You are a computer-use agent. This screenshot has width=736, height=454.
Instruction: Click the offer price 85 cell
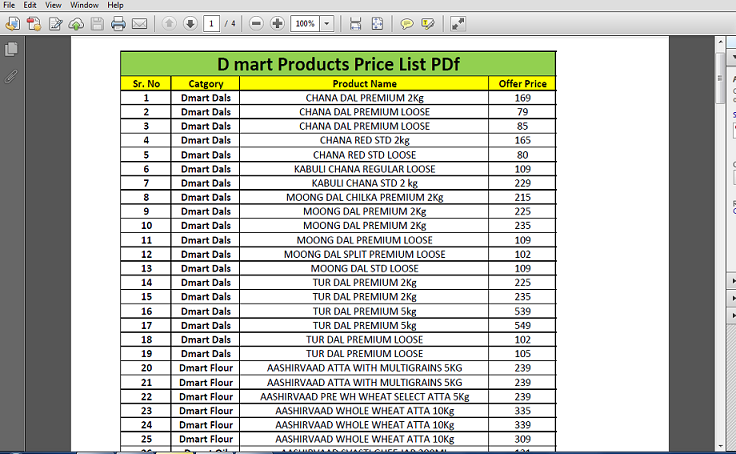(522, 126)
